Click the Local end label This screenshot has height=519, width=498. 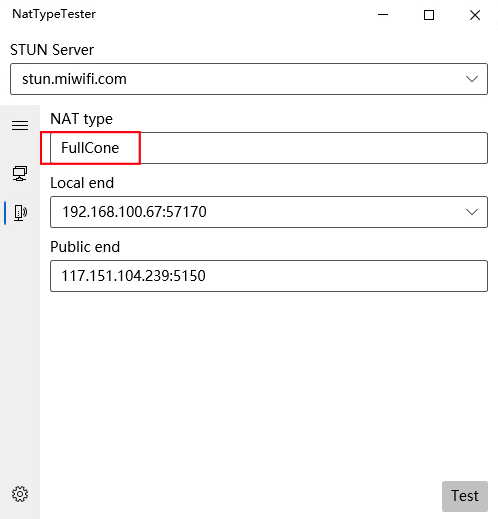click(82, 183)
